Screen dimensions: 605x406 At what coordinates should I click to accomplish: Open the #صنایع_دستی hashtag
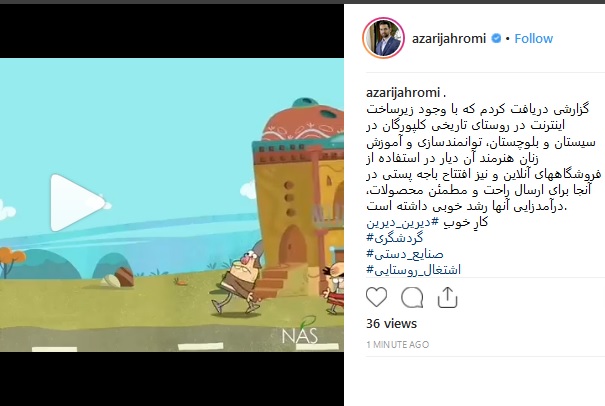coord(405,254)
